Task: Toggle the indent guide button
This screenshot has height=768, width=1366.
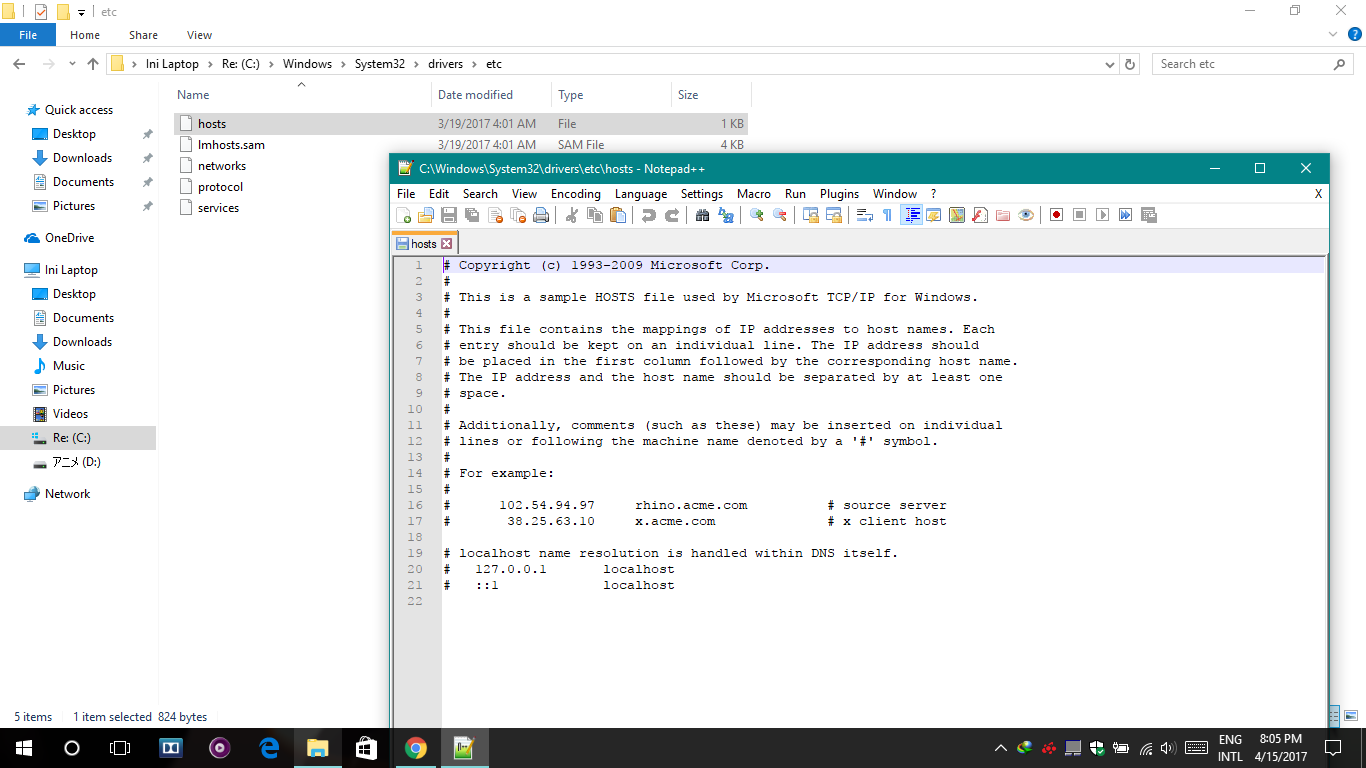Action: (911, 215)
